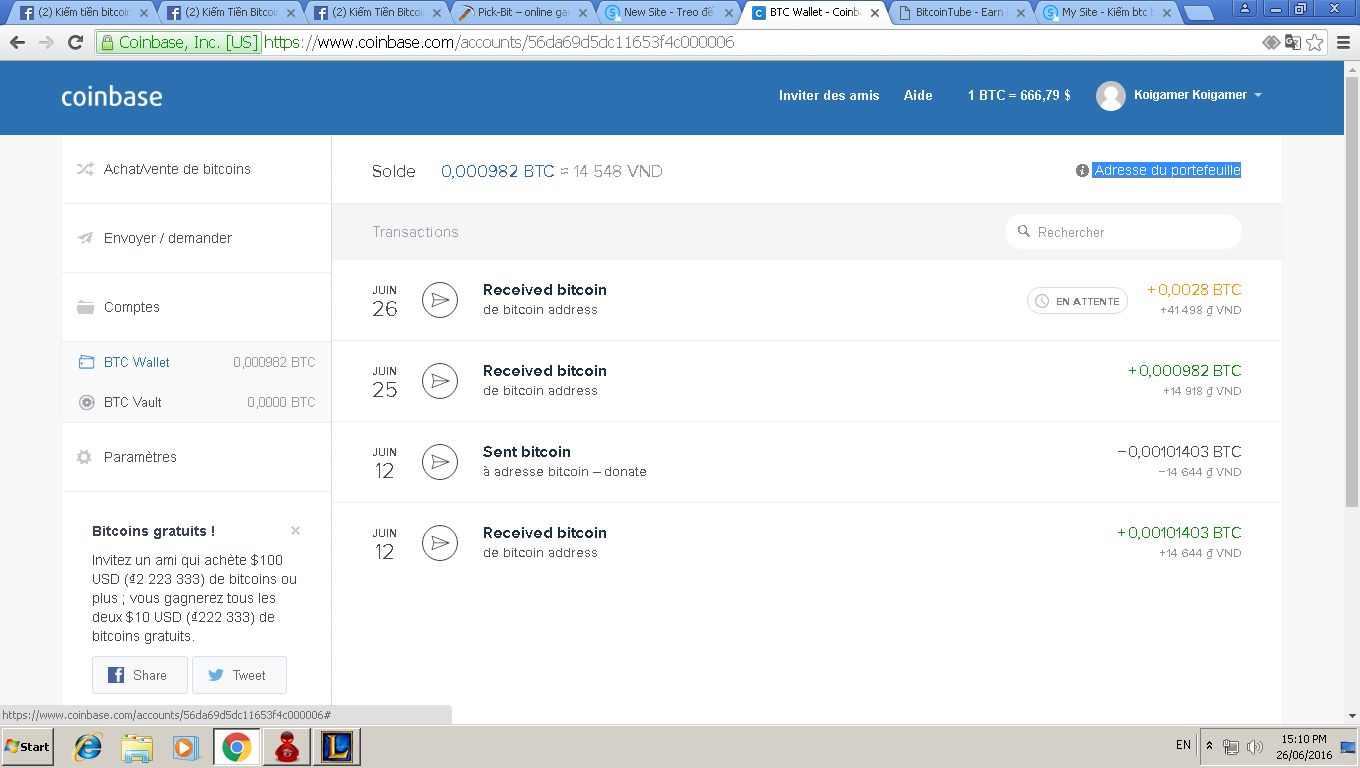Viewport: 1360px width, 768px height.
Task: Click the Twitter Tweet button
Action: pyautogui.click(x=239, y=675)
